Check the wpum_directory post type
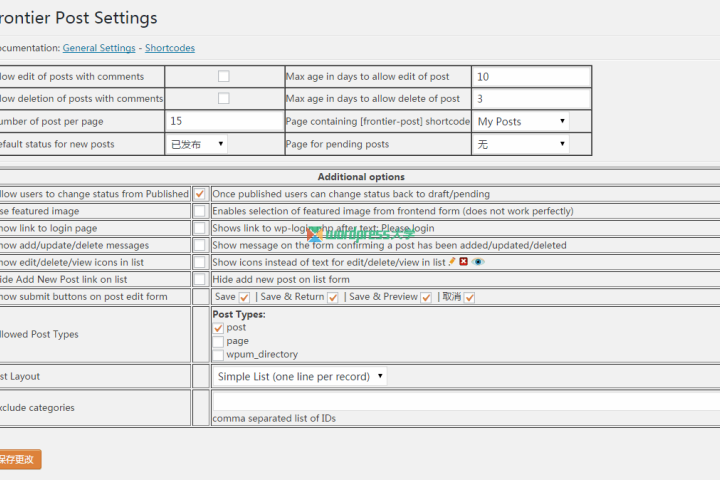720x480 pixels. click(218, 355)
